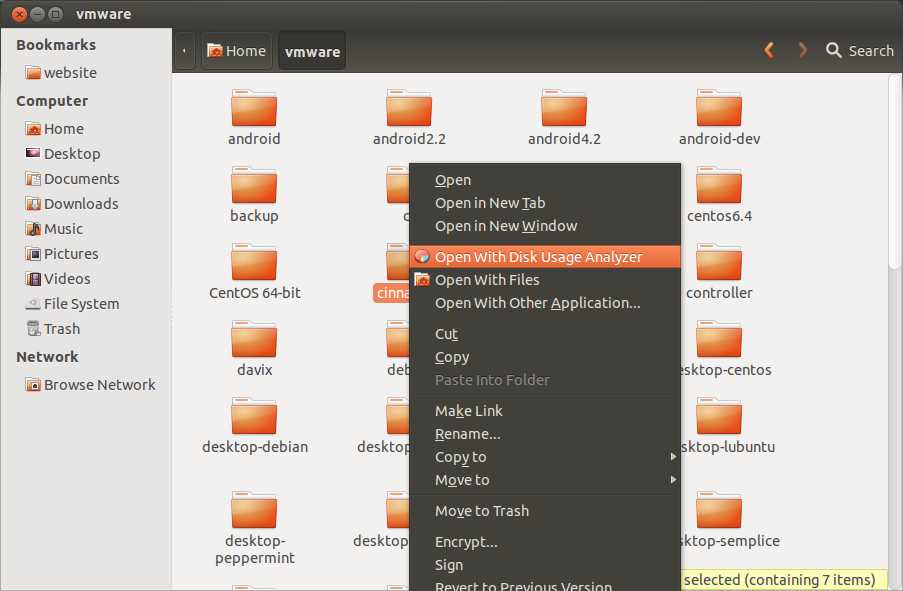Click the vertical scrollbar in file view
This screenshot has width=903, height=591.
[x=895, y=173]
